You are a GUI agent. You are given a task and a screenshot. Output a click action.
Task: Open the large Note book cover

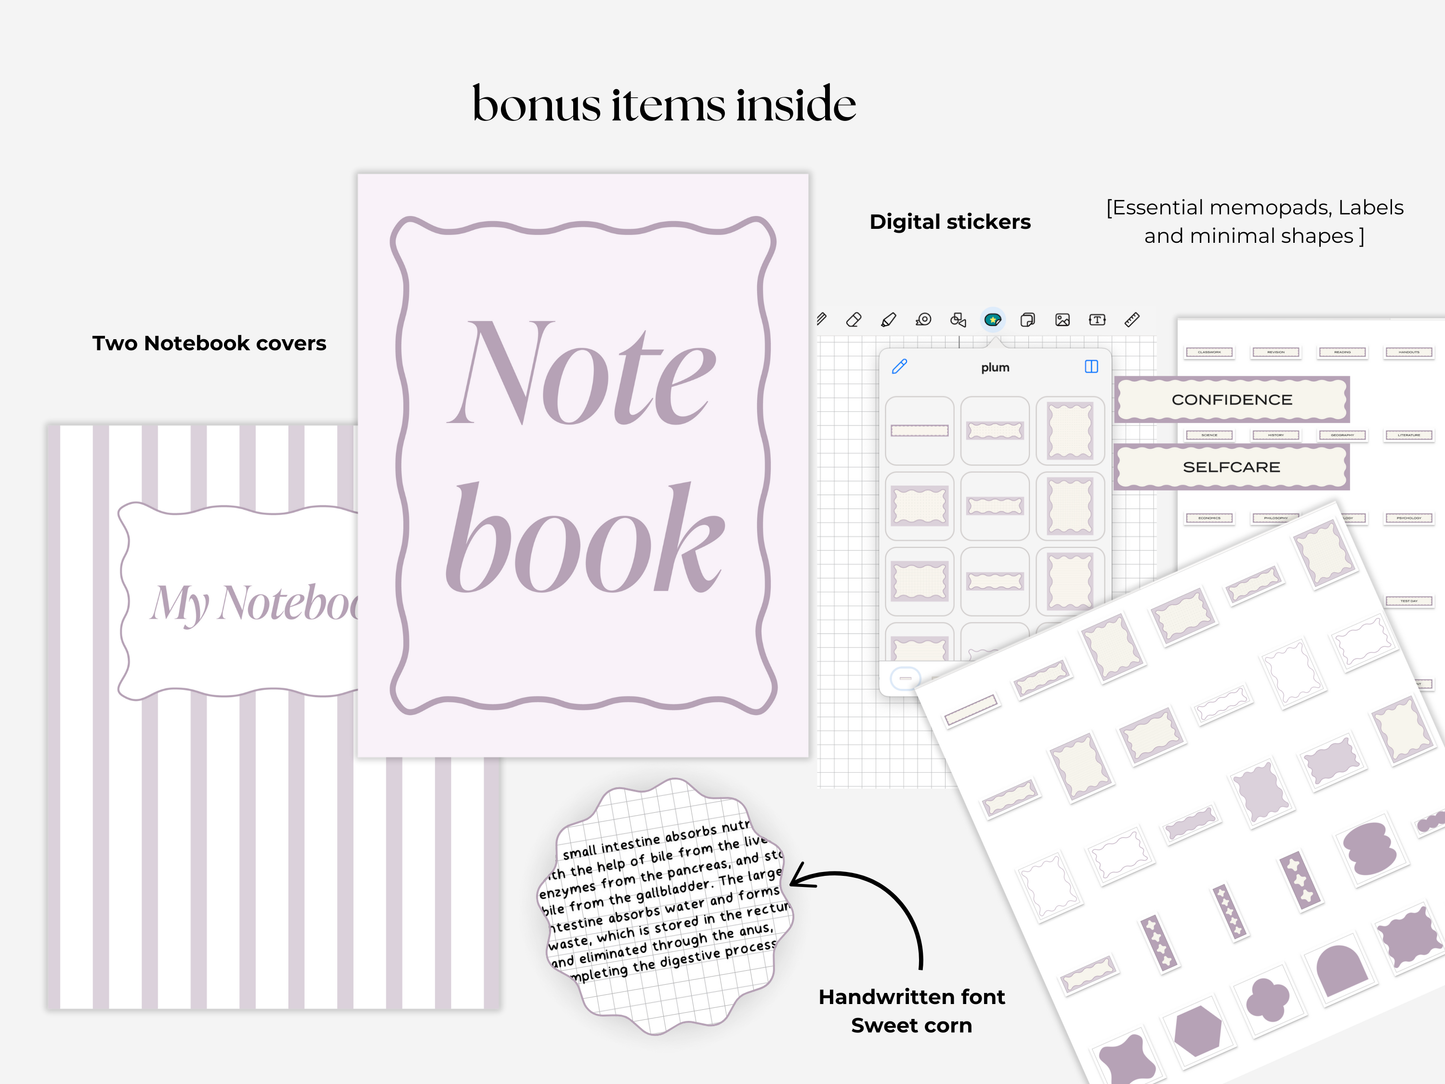click(583, 465)
